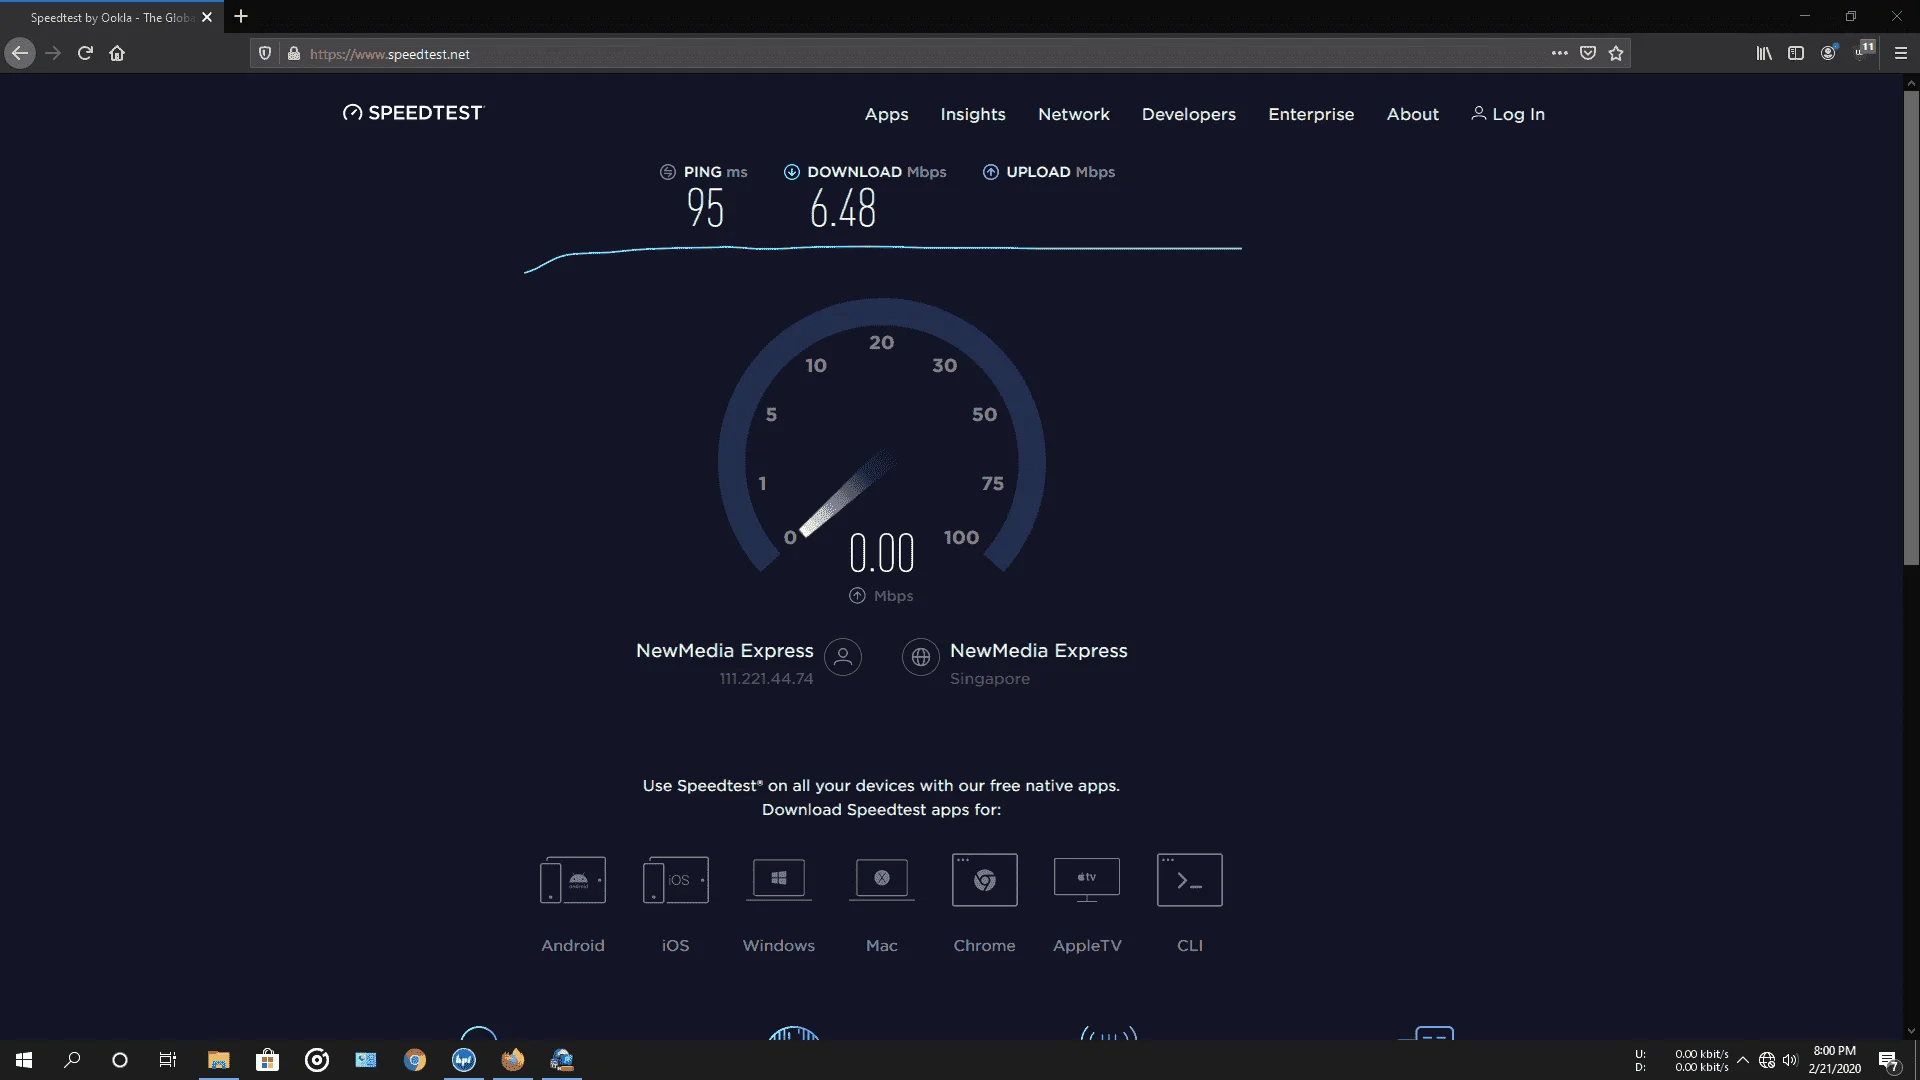This screenshot has width=1920, height=1080.
Task: Open the AppleTV app download
Action: (x=1087, y=904)
